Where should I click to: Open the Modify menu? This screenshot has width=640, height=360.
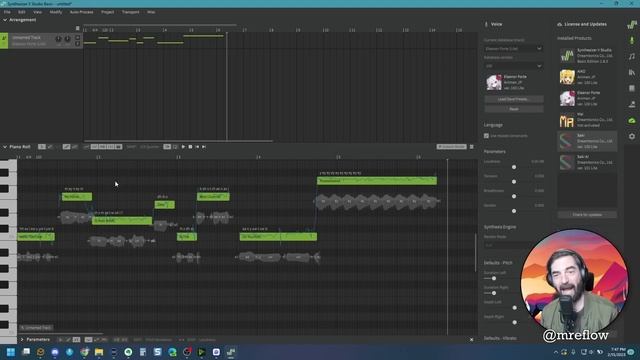(x=56, y=12)
